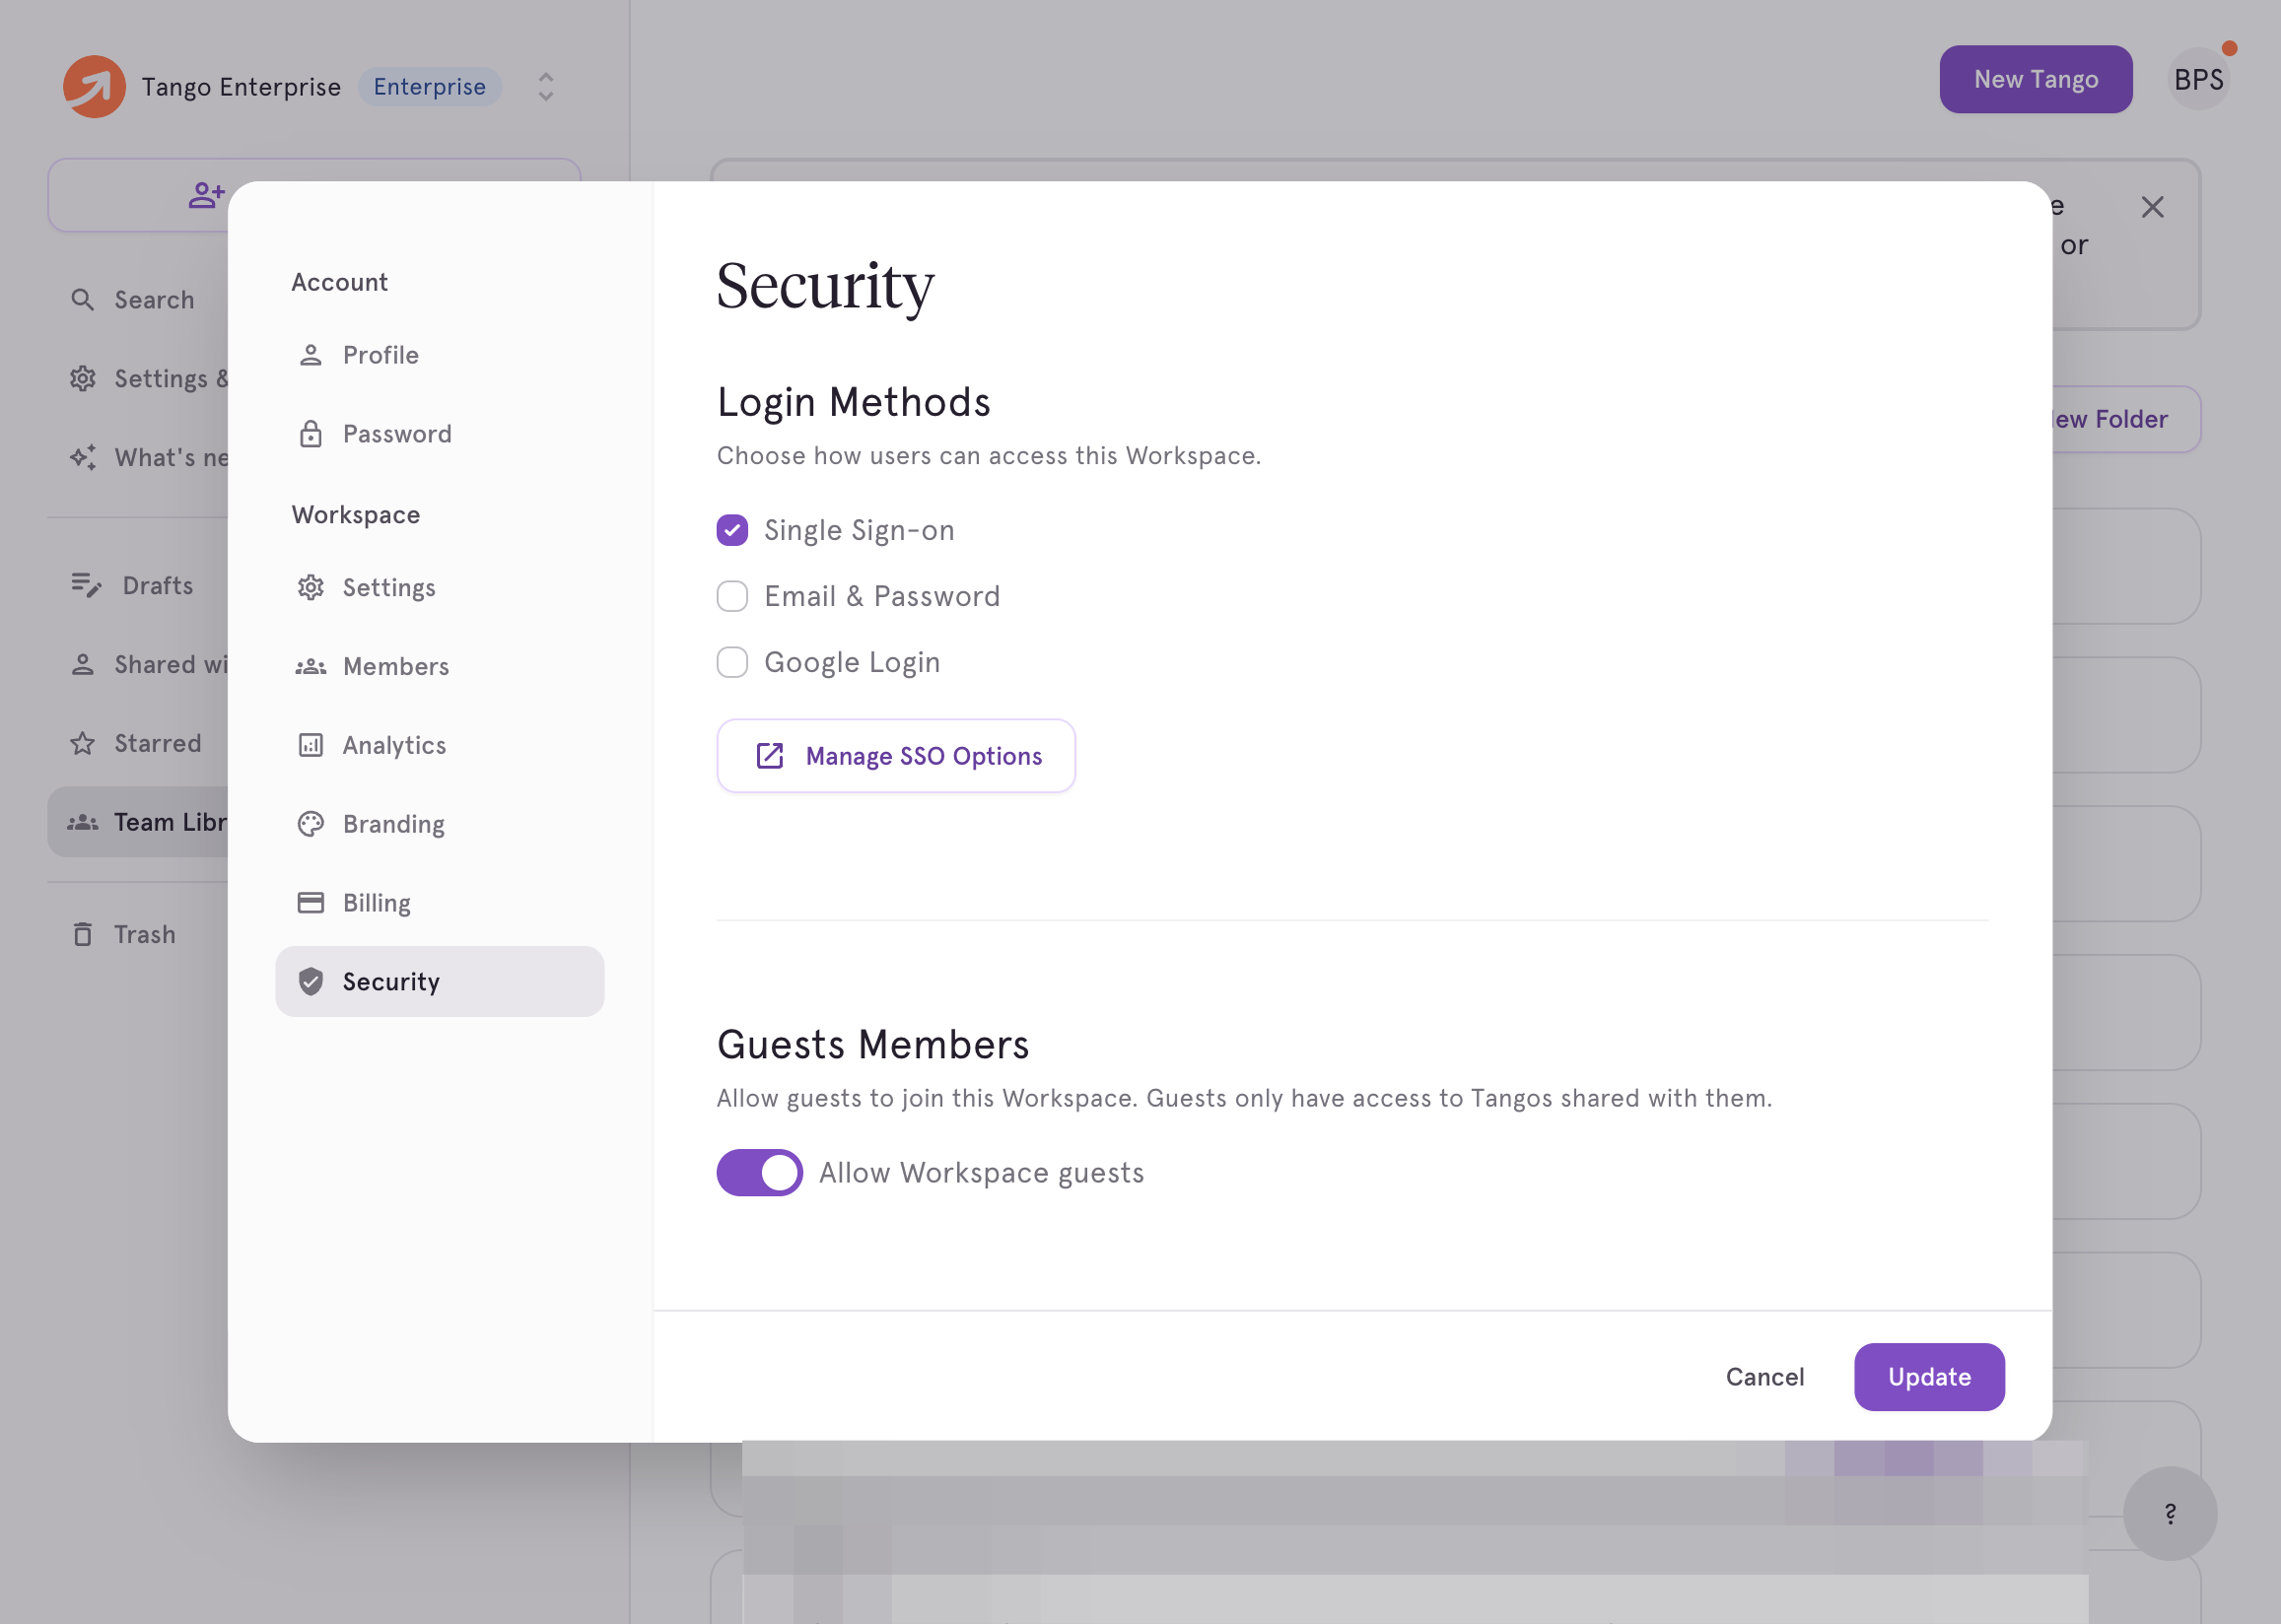The height and width of the screenshot is (1624, 2281).
Task: Expand the workspace switcher chevrons
Action: click(546, 87)
